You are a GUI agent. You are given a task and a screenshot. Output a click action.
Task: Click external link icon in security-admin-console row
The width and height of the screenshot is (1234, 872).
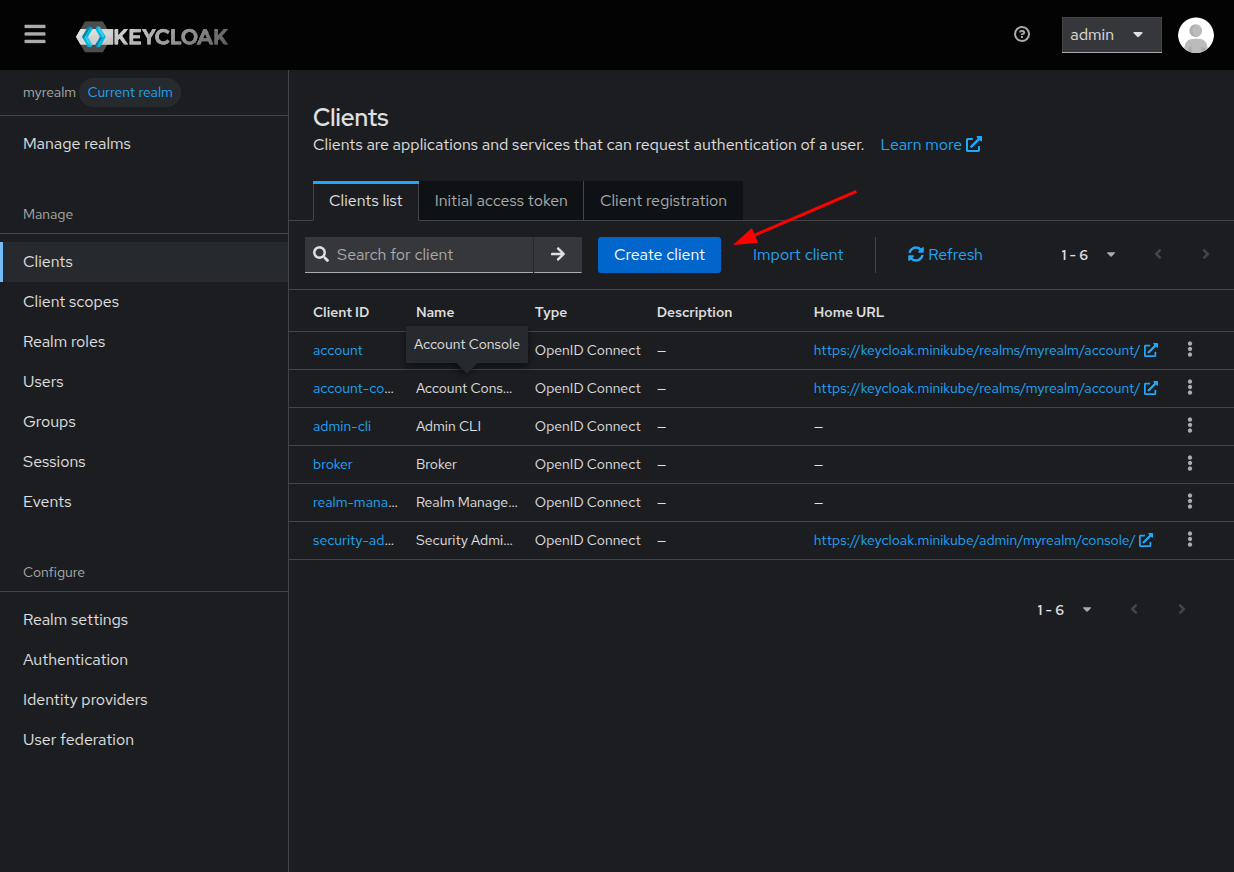1146,540
